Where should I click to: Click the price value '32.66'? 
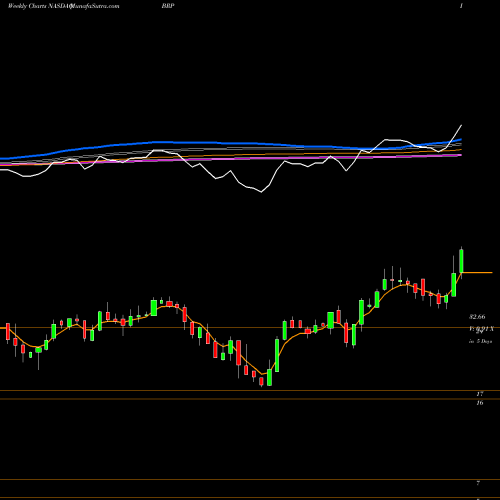(477, 317)
